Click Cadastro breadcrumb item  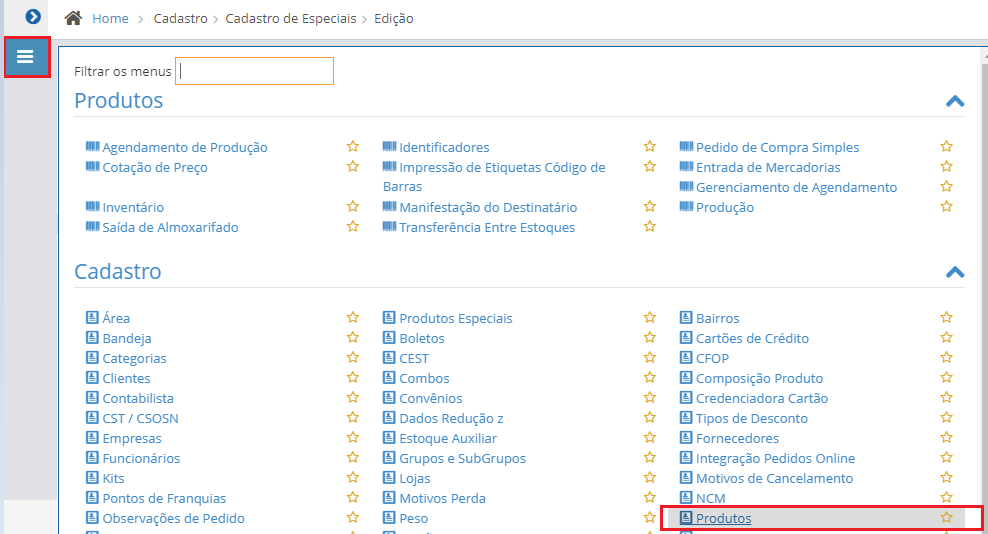point(180,19)
